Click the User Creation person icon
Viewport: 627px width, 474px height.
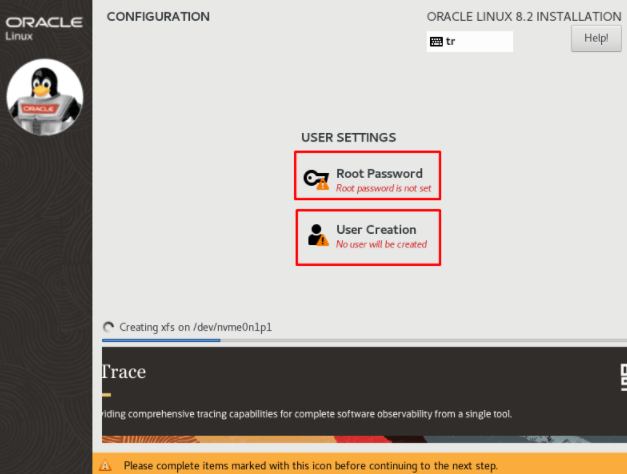click(318, 235)
